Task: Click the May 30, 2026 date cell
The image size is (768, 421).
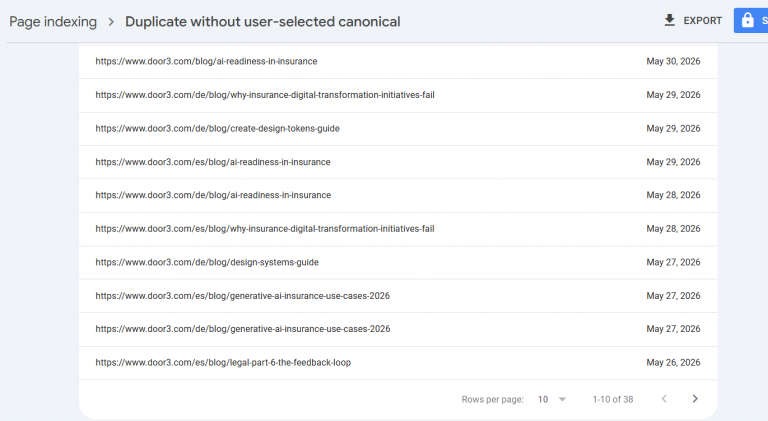Action: point(673,61)
